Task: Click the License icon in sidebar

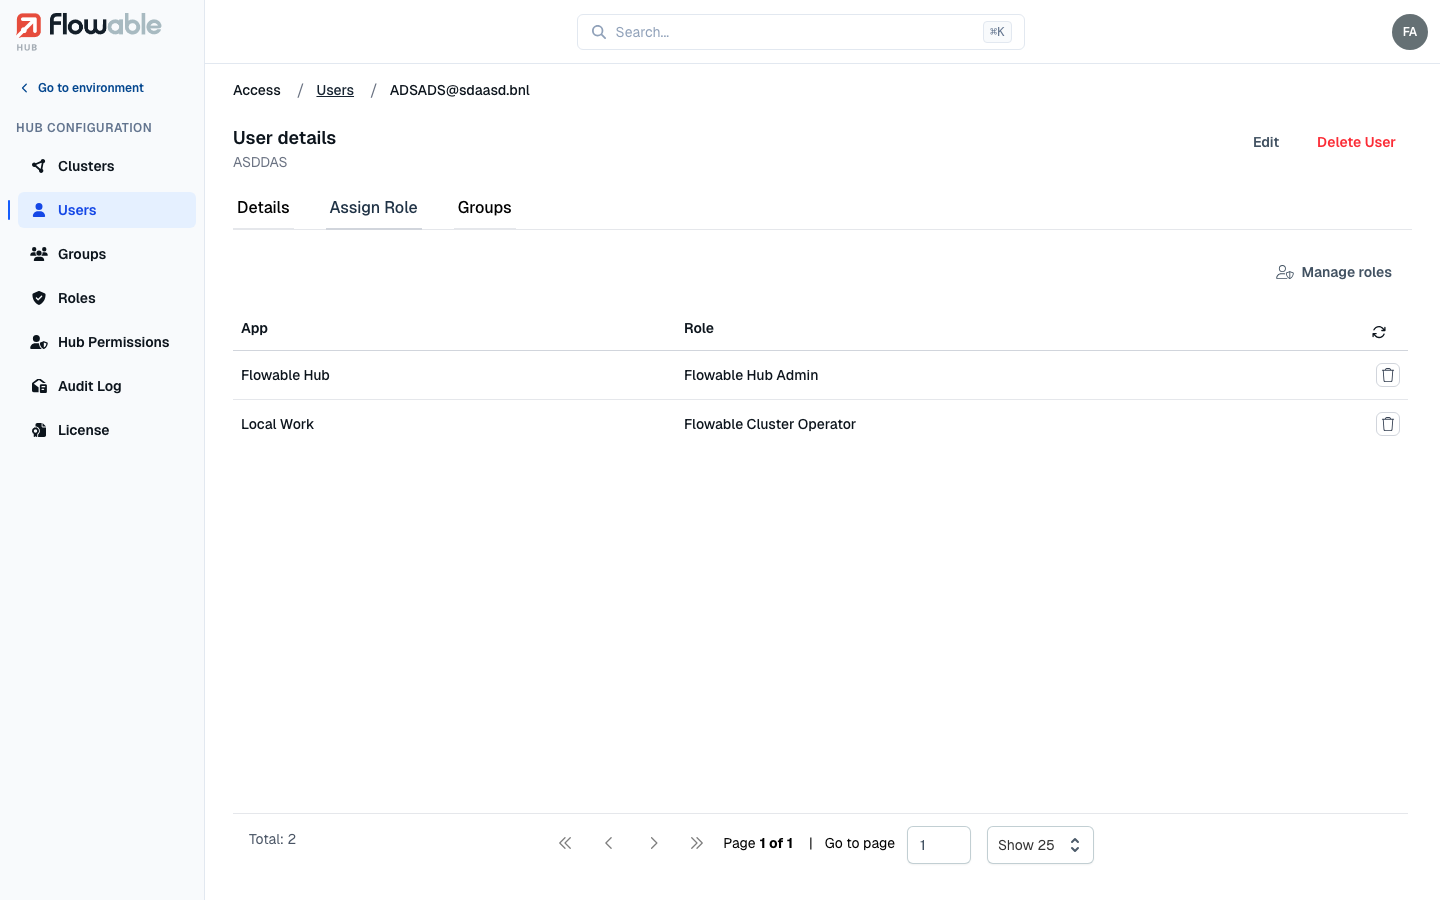Action: click(39, 430)
